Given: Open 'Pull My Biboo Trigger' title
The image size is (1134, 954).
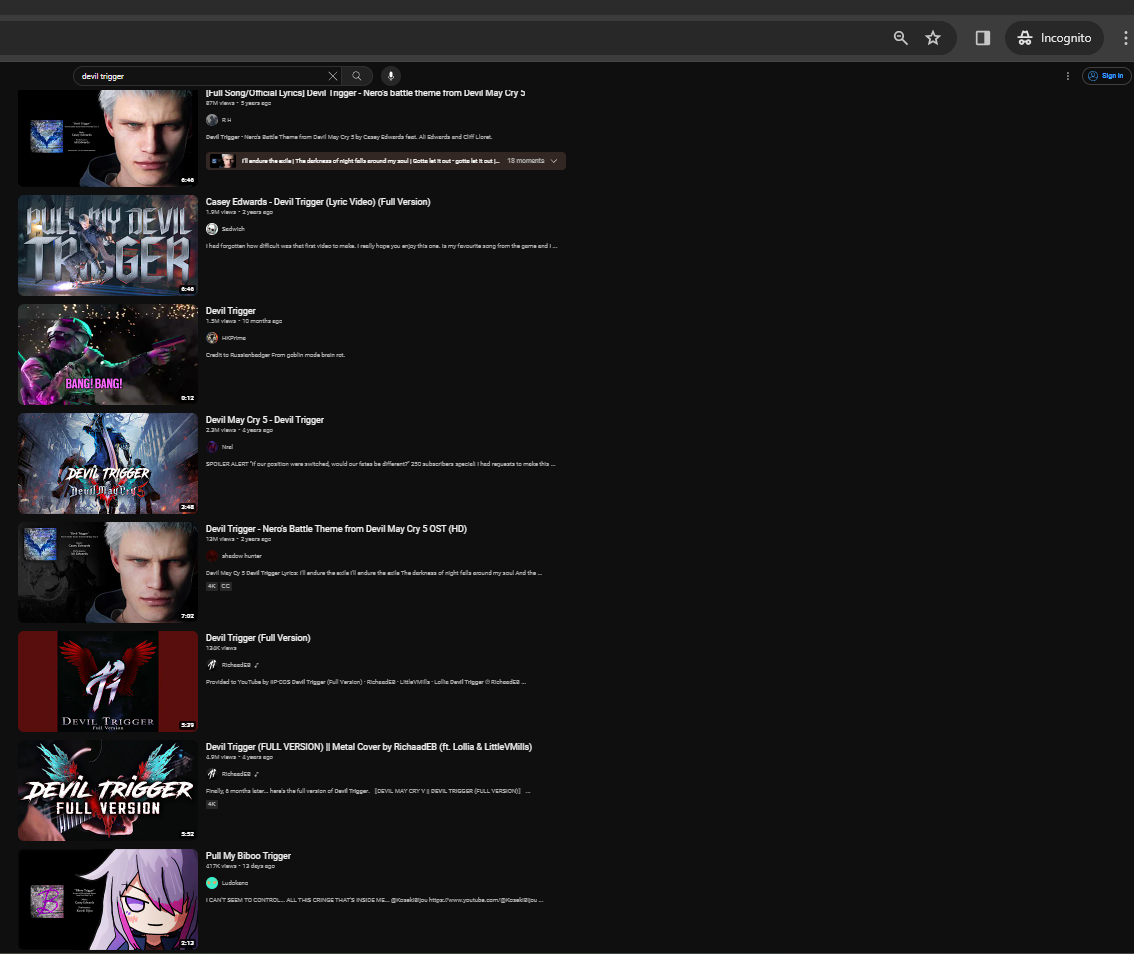Looking at the screenshot, I should tap(248, 856).
